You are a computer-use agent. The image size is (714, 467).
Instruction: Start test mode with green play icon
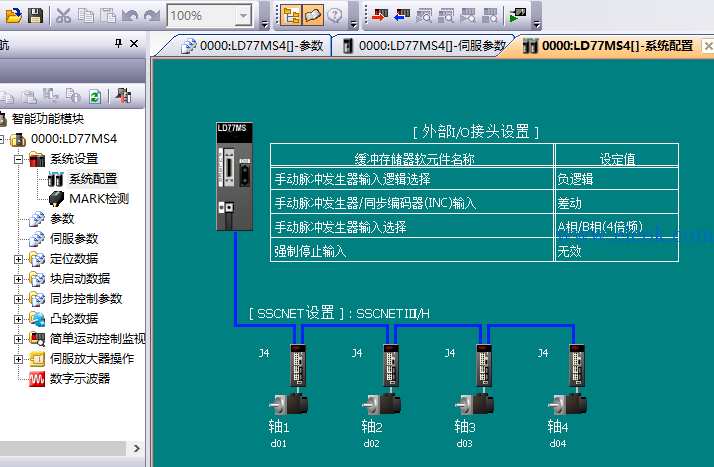(518, 15)
